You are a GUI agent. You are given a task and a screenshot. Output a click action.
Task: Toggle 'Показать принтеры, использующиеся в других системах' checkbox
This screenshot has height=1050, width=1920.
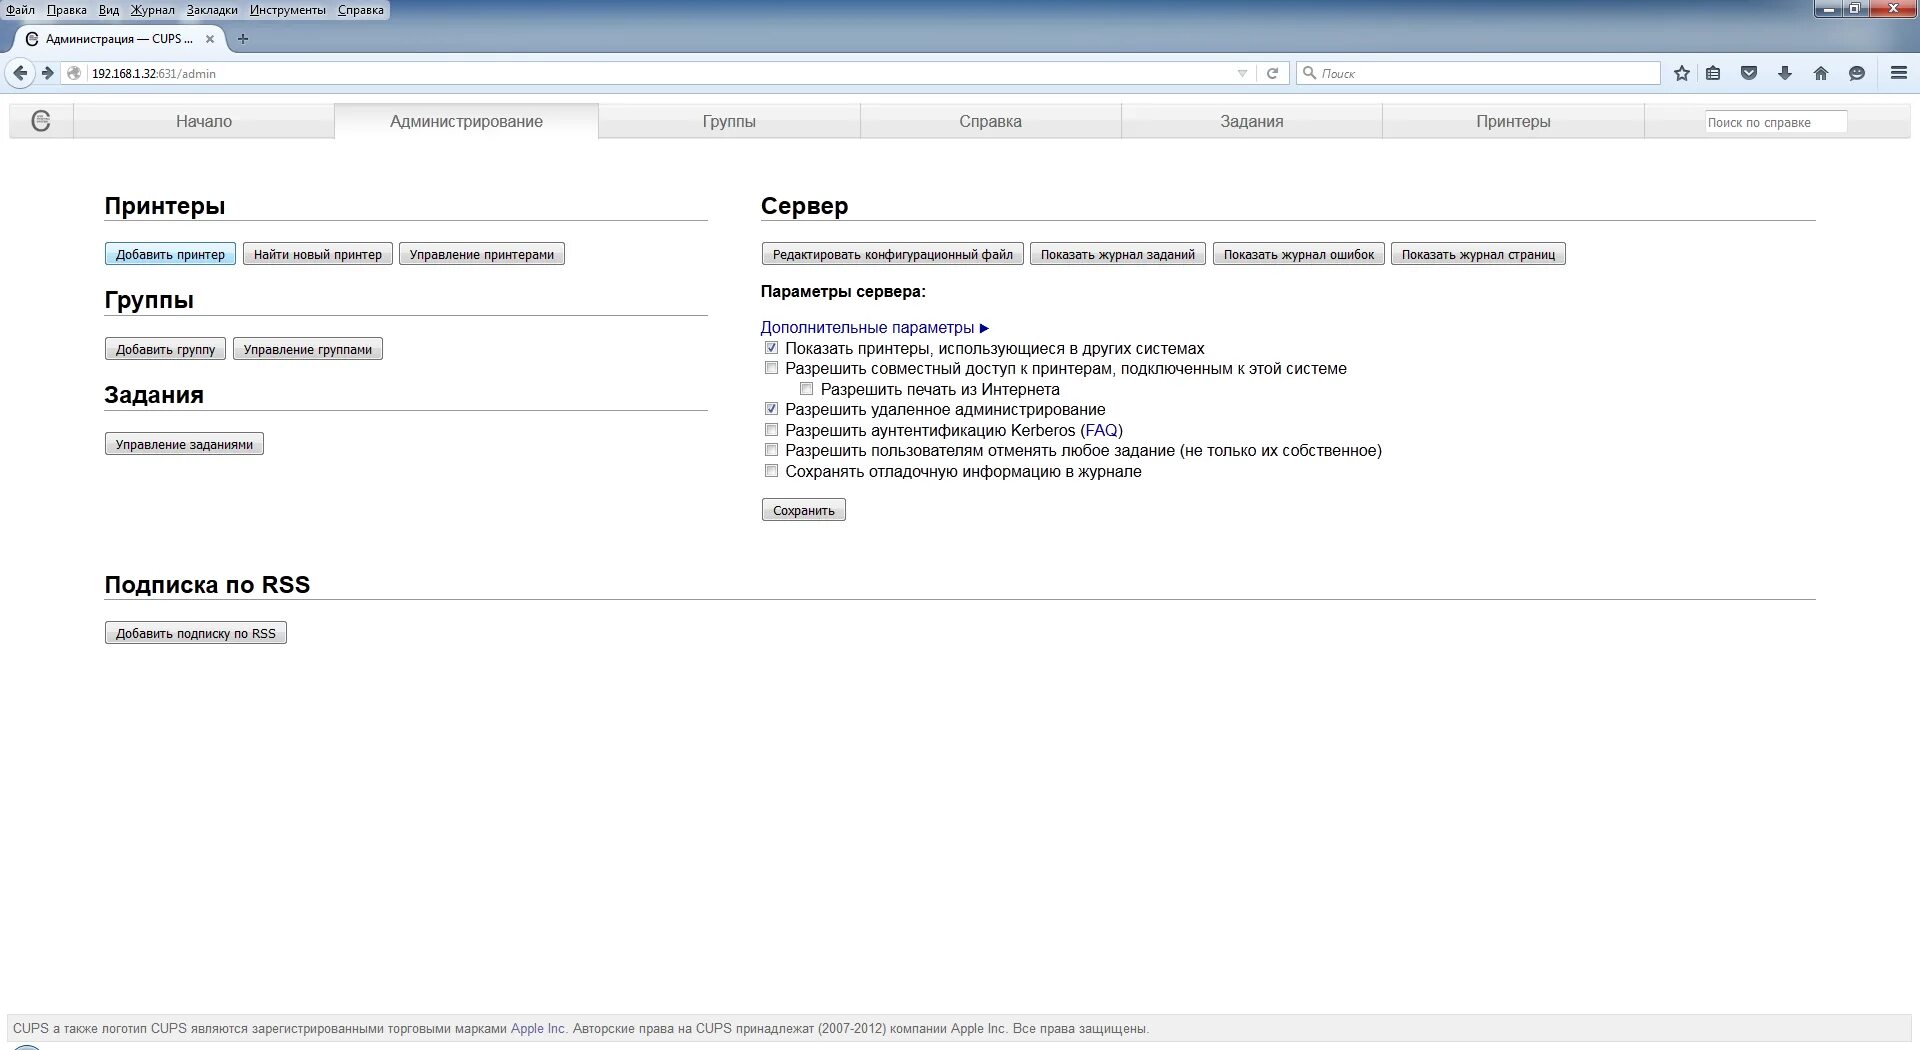(771, 348)
